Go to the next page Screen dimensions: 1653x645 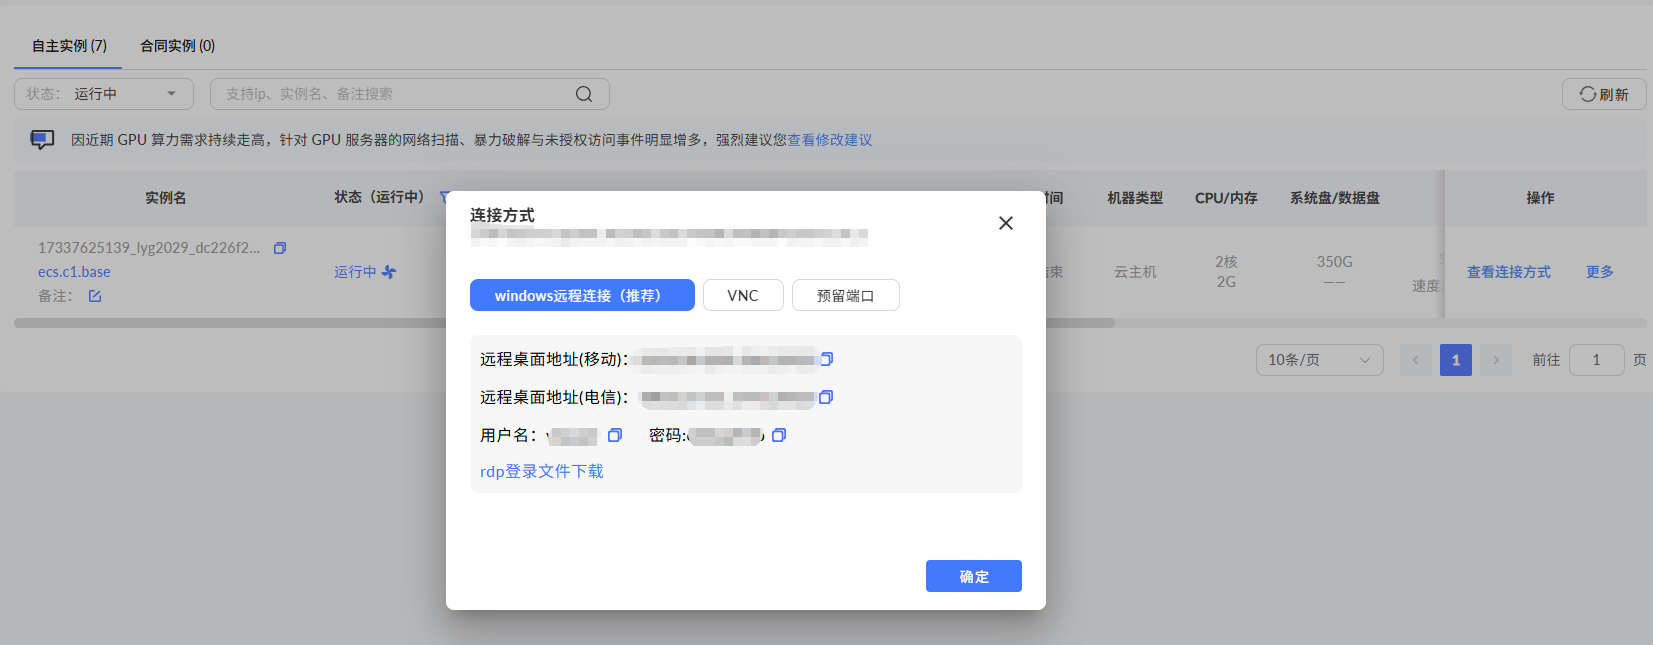pyautogui.click(x=1496, y=360)
